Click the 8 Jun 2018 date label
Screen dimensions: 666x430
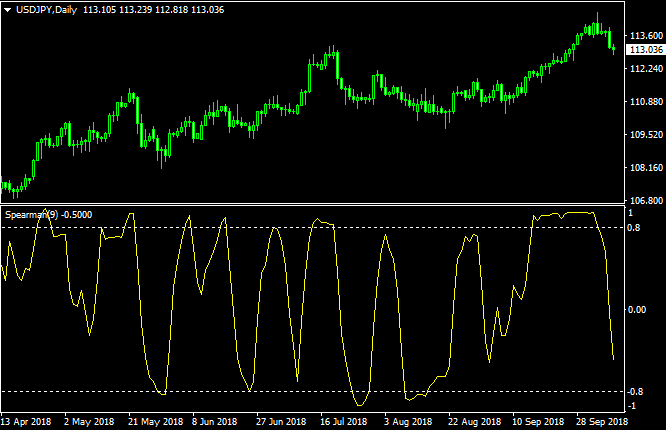[214, 422]
